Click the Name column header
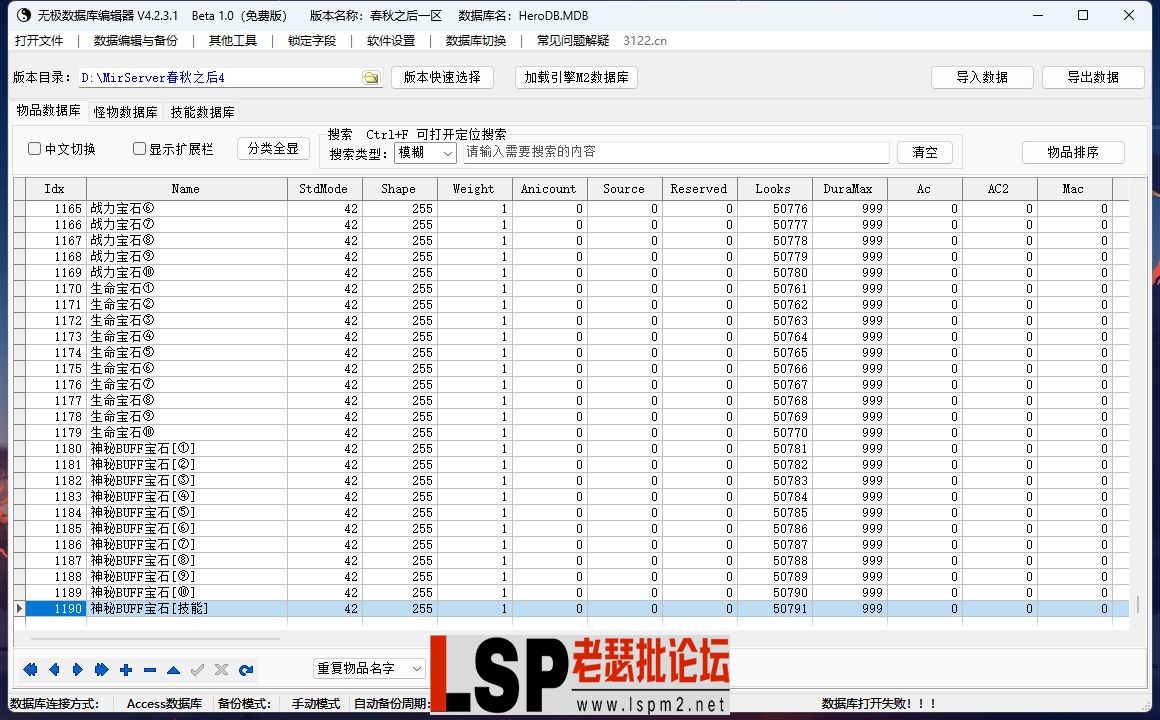1160x720 pixels. pos(186,189)
